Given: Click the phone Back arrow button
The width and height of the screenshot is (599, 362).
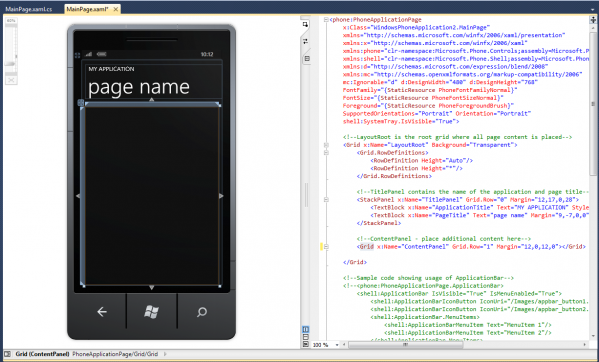Looking at the screenshot, I should tap(102, 312).
